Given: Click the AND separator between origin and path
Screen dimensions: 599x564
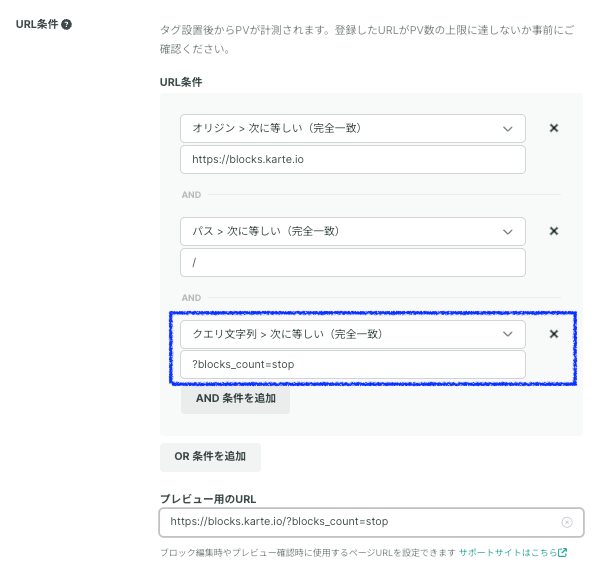Looking at the screenshot, I should click(191, 195).
